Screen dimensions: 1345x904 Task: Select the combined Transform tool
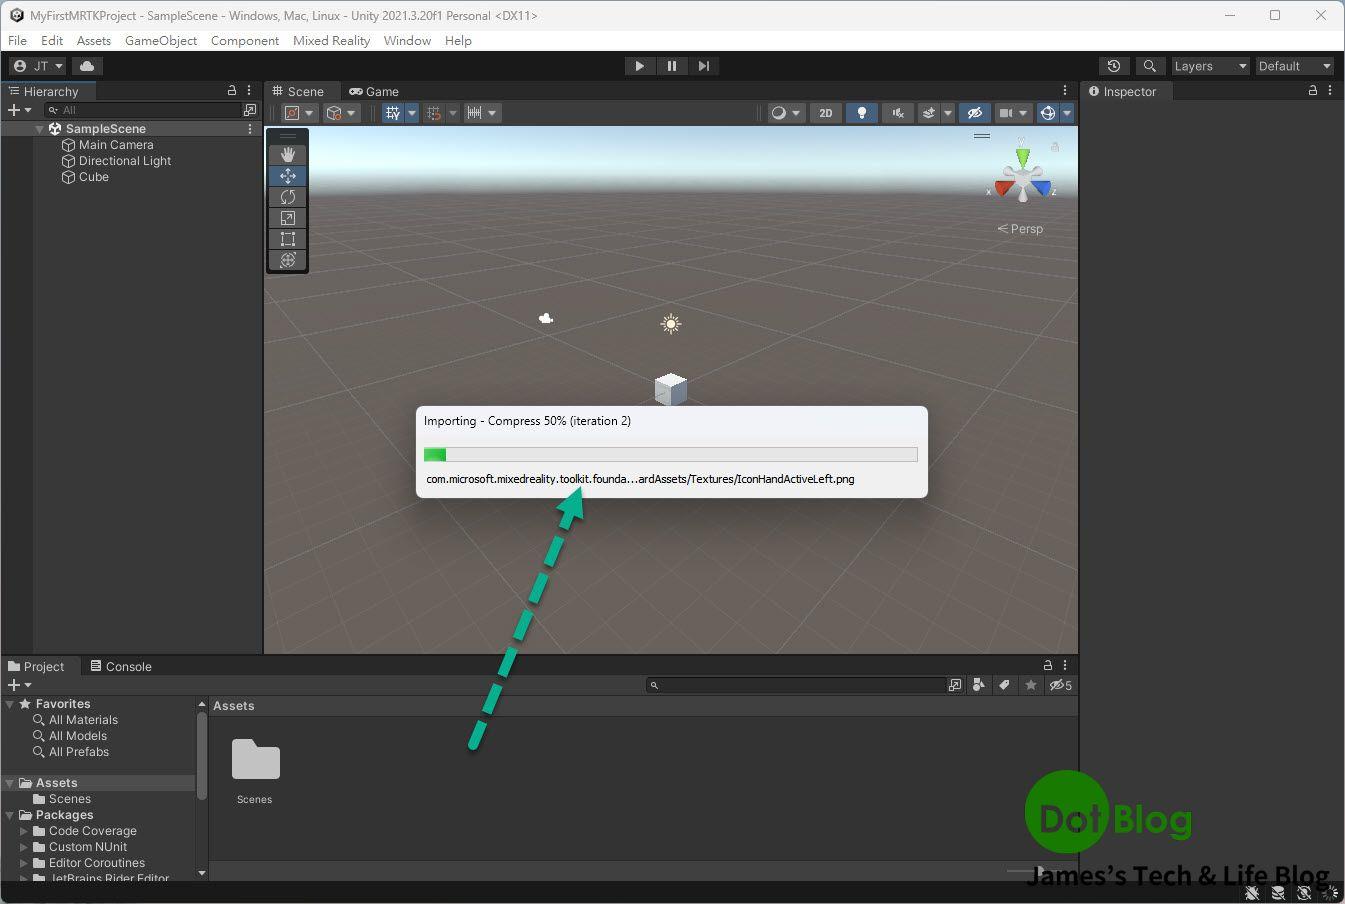click(x=288, y=260)
